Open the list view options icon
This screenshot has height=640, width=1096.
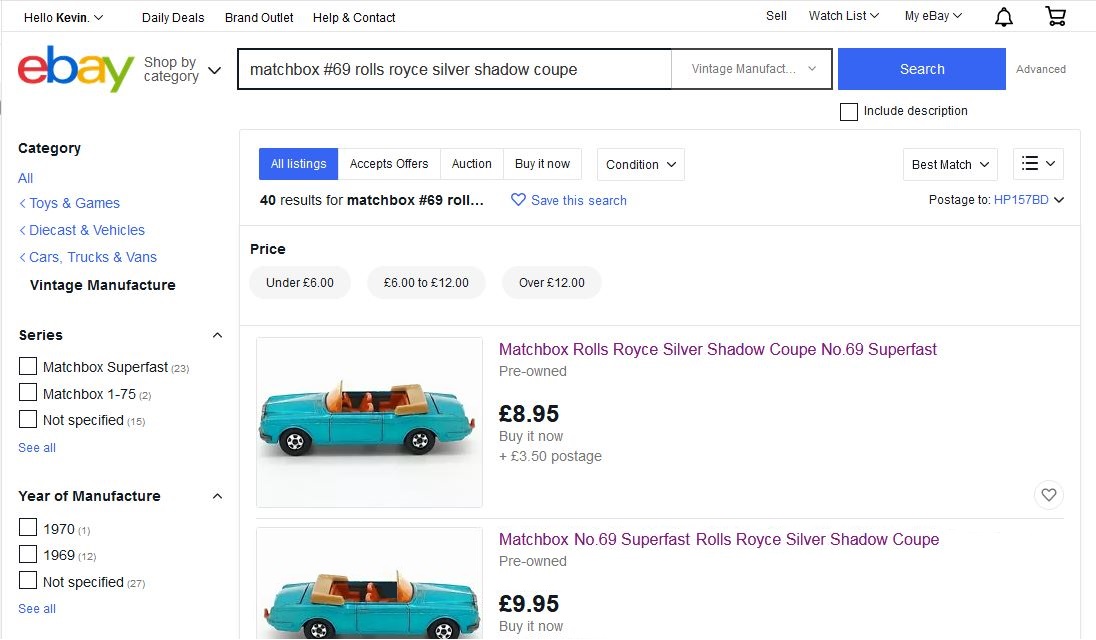[1038, 164]
